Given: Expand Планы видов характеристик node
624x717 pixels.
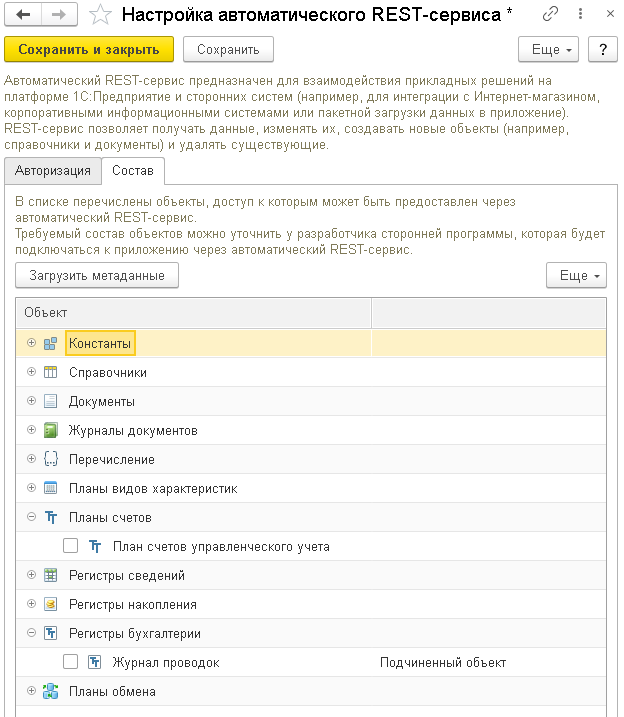Looking at the screenshot, I should pos(31,487).
